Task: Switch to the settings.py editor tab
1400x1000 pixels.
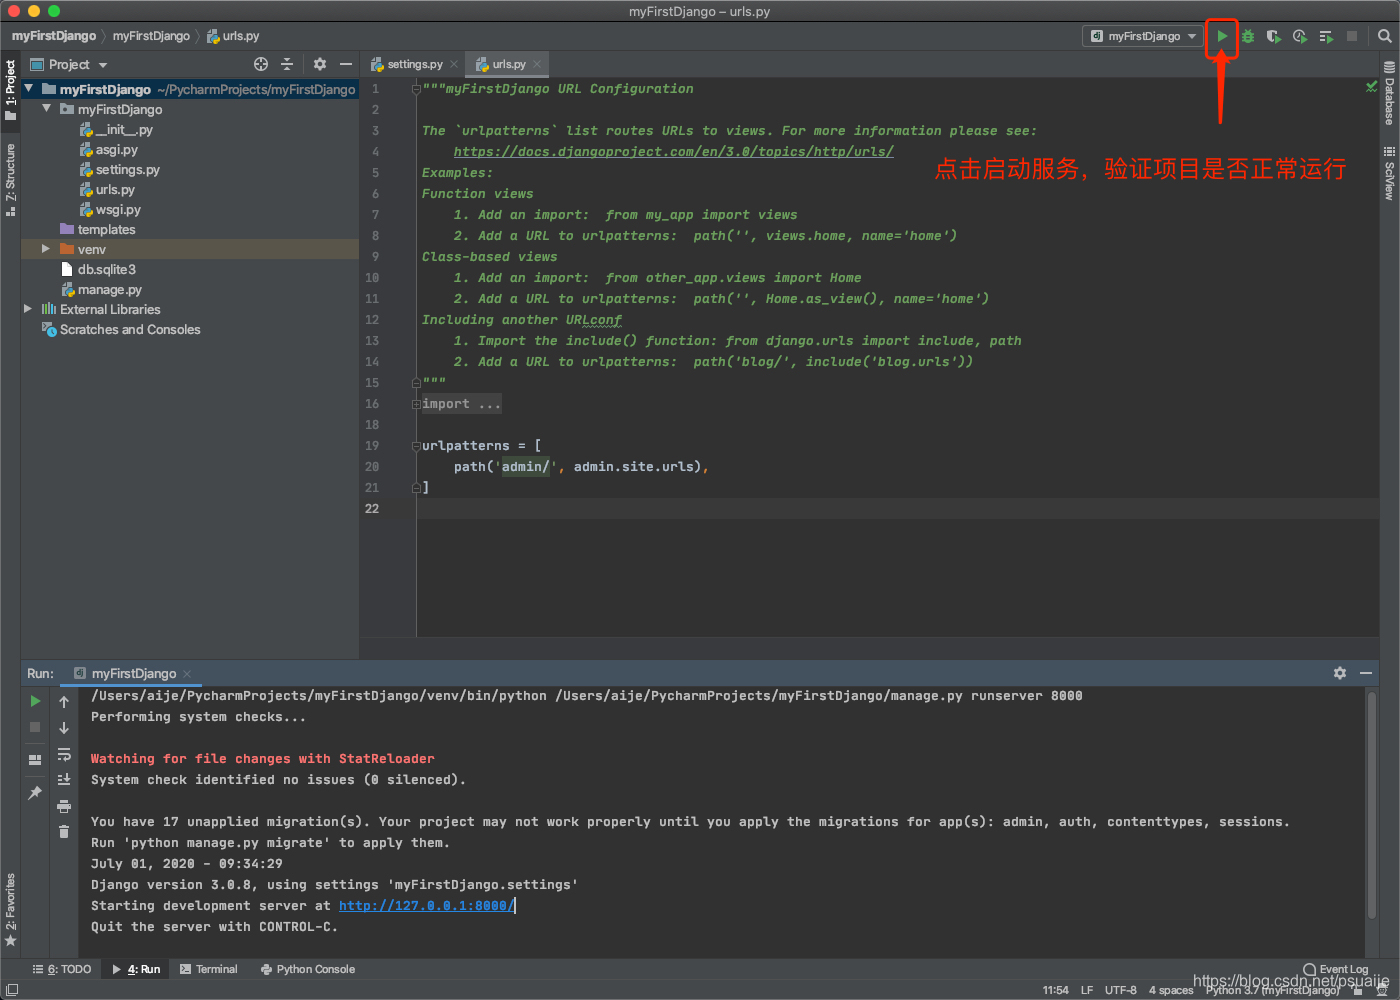Action: 414,64
